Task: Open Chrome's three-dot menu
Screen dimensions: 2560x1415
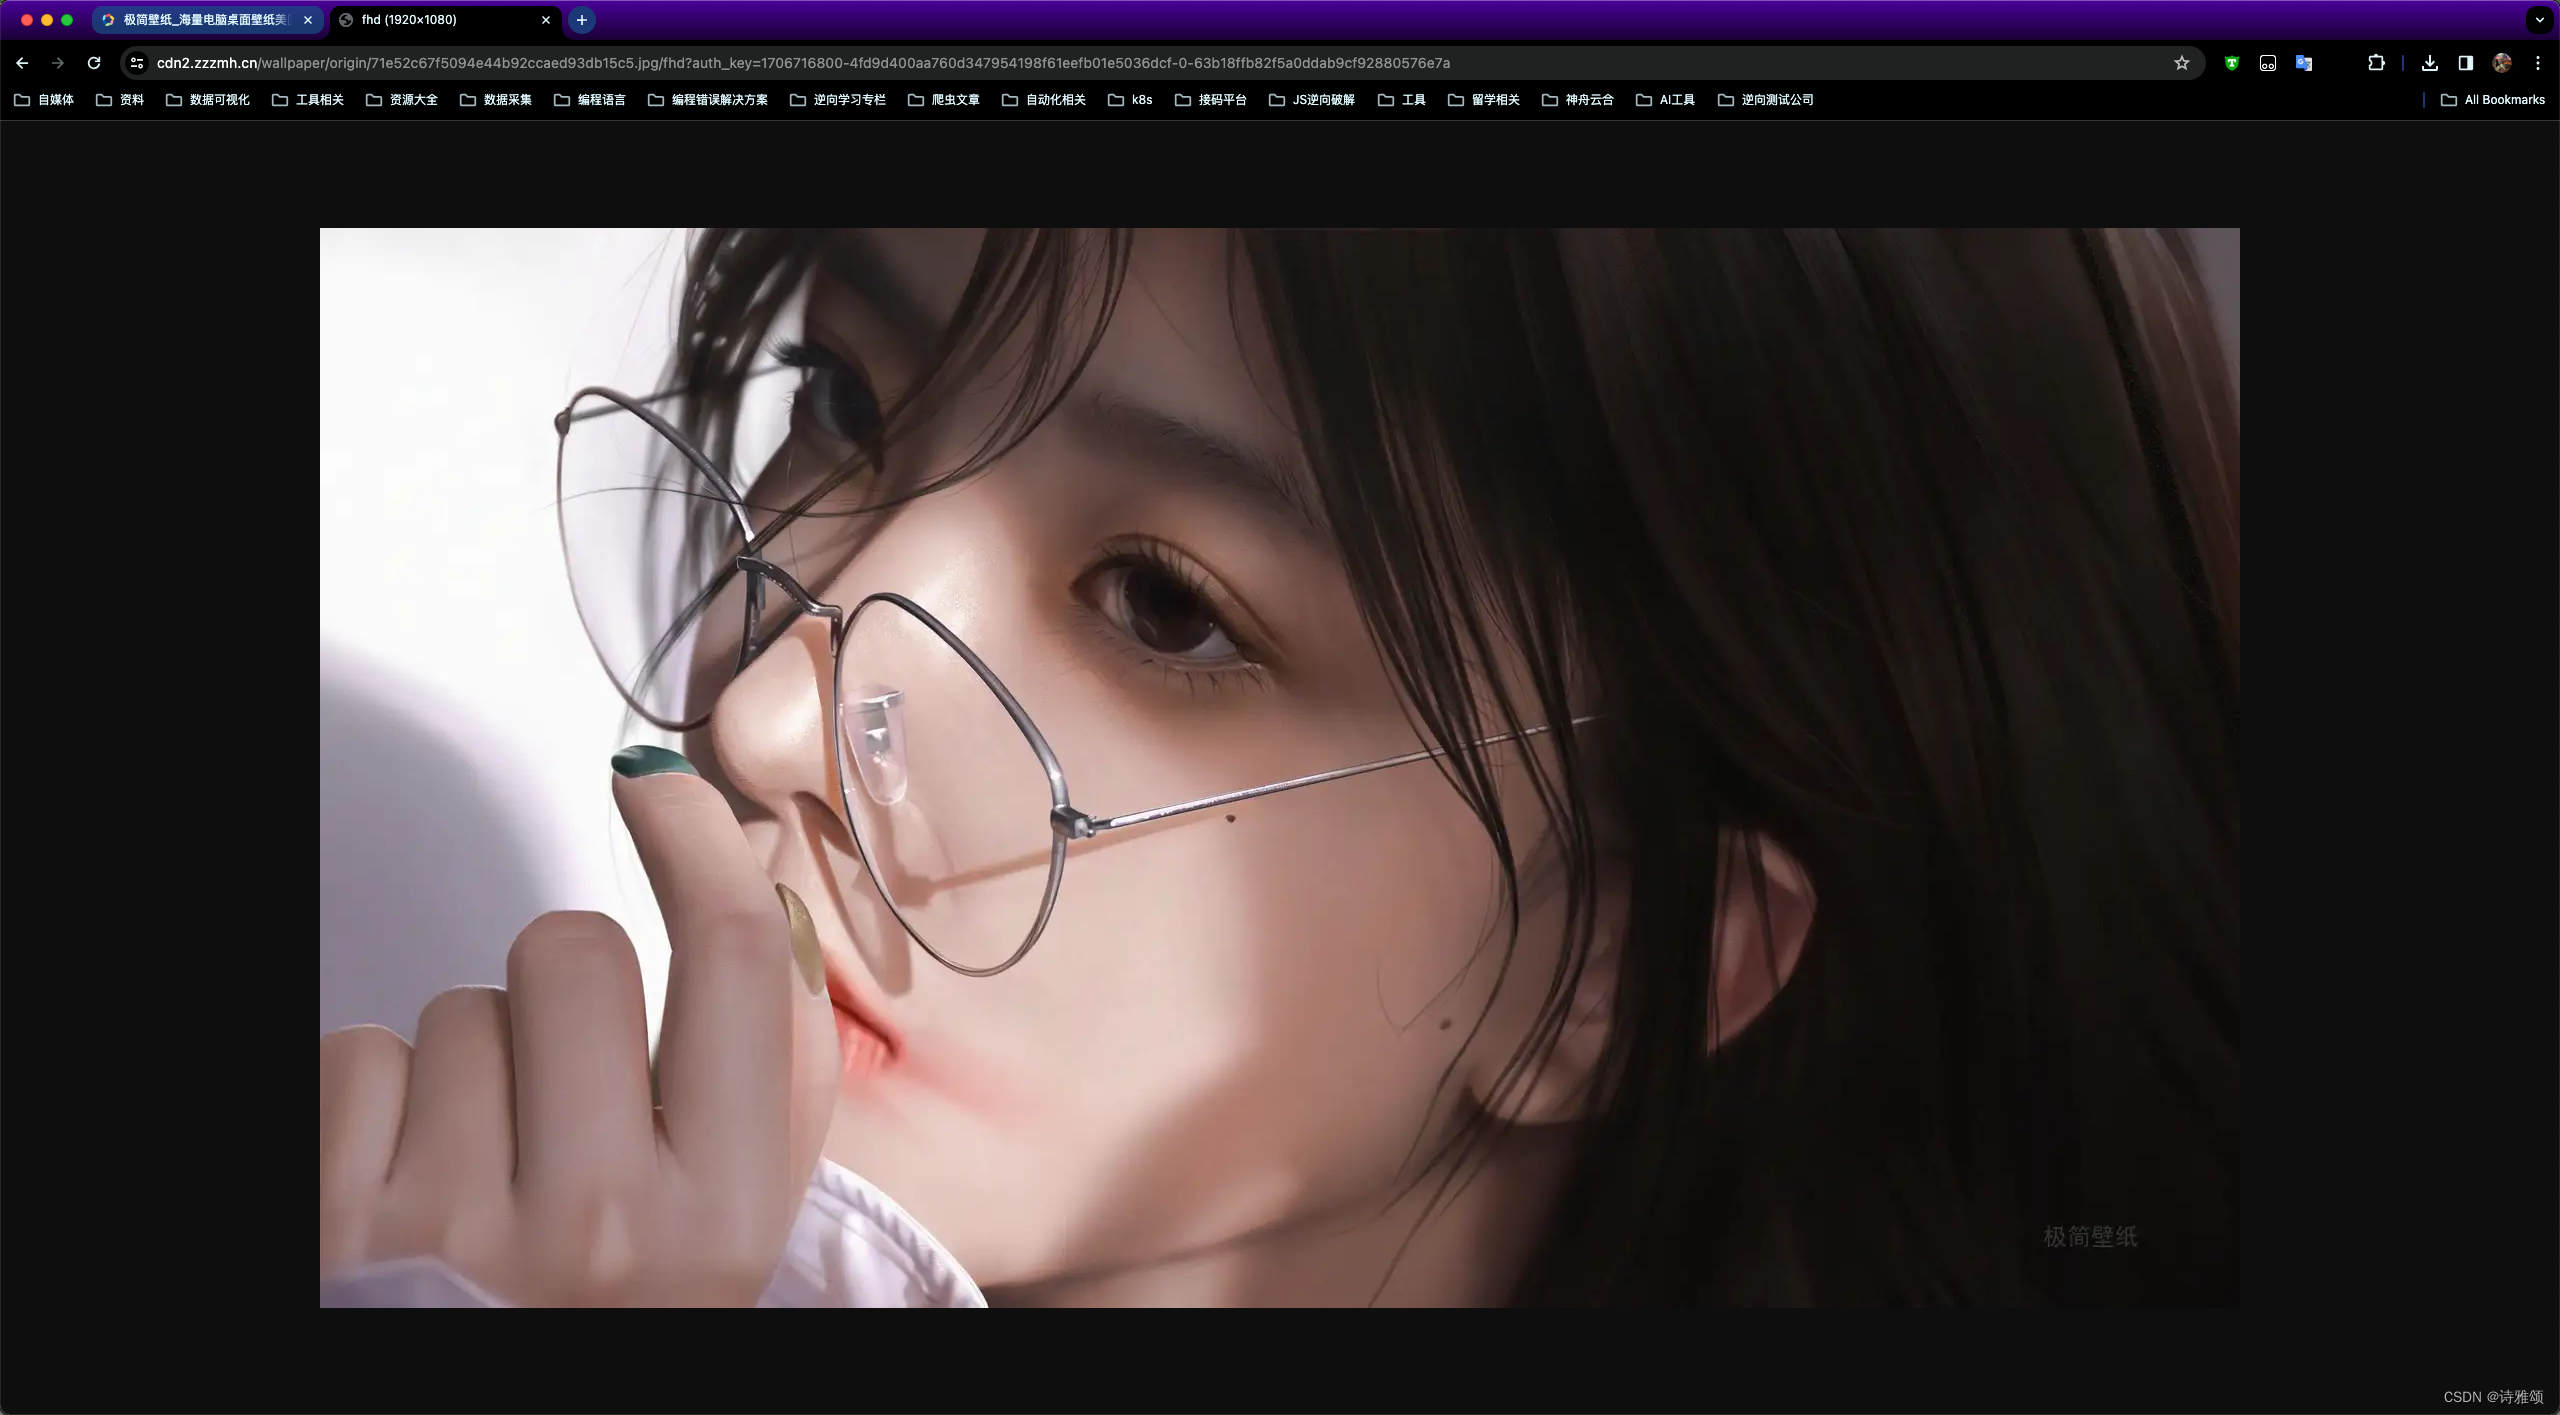Action: [x=2538, y=63]
